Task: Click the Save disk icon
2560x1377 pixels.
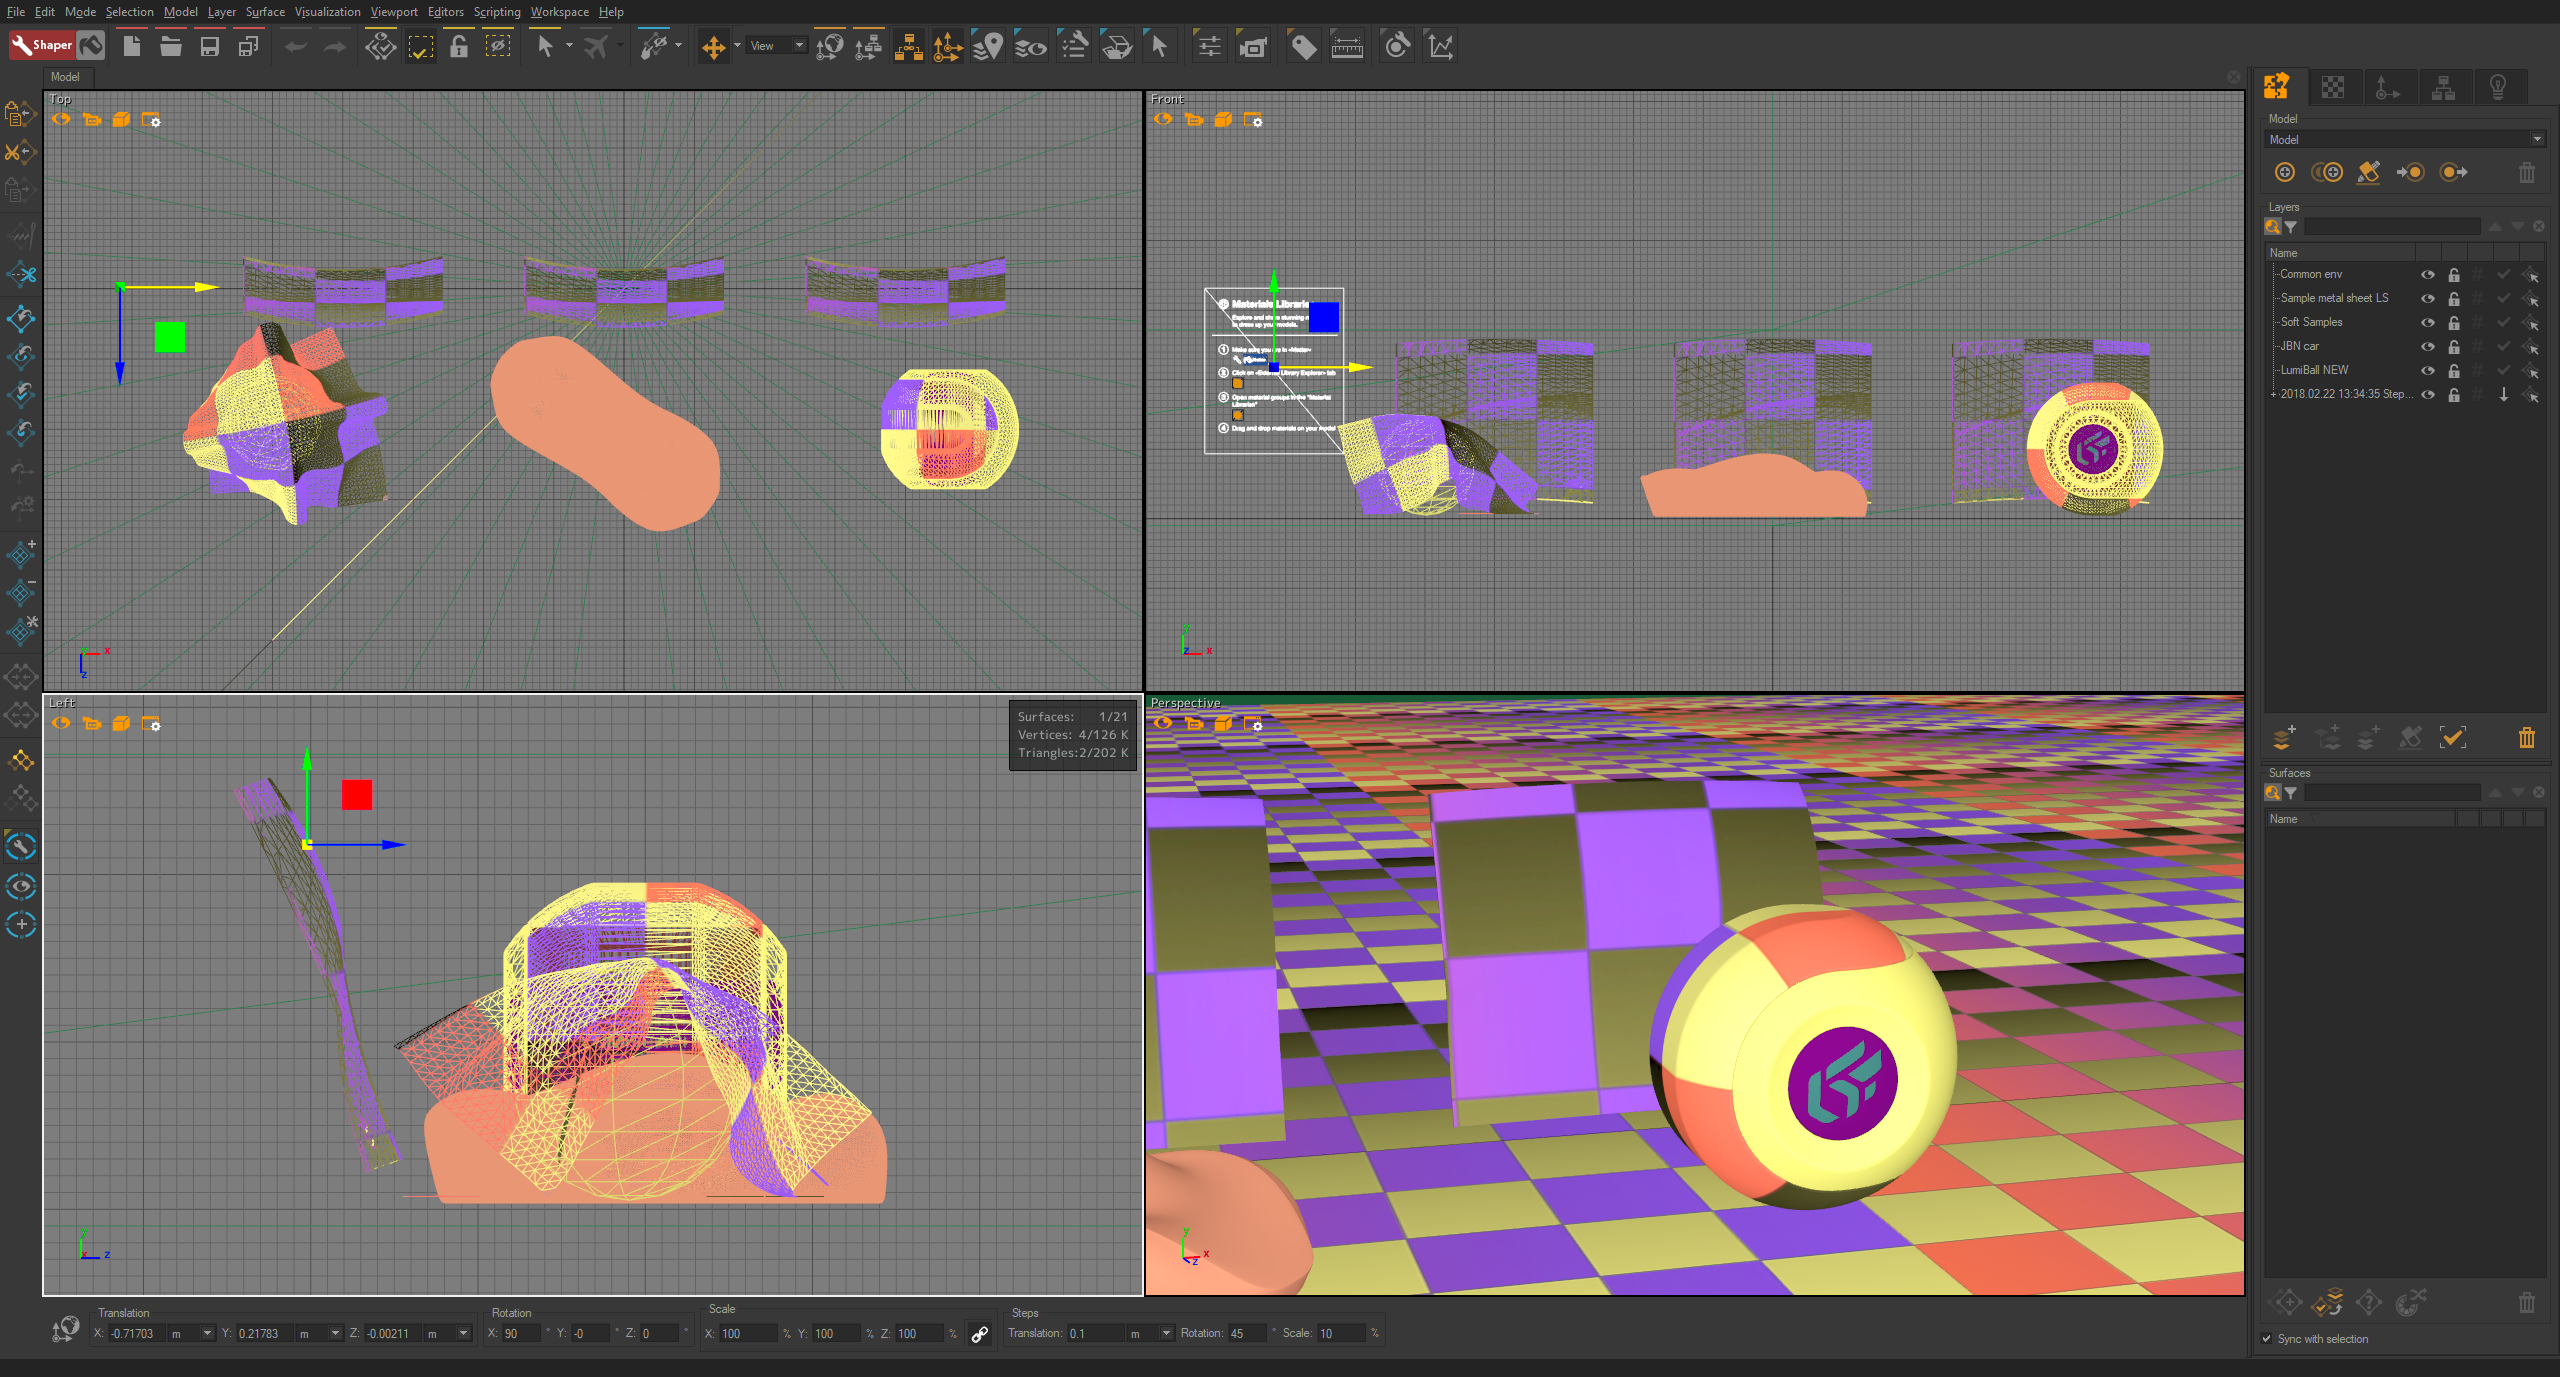Action: (x=209, y=46)
